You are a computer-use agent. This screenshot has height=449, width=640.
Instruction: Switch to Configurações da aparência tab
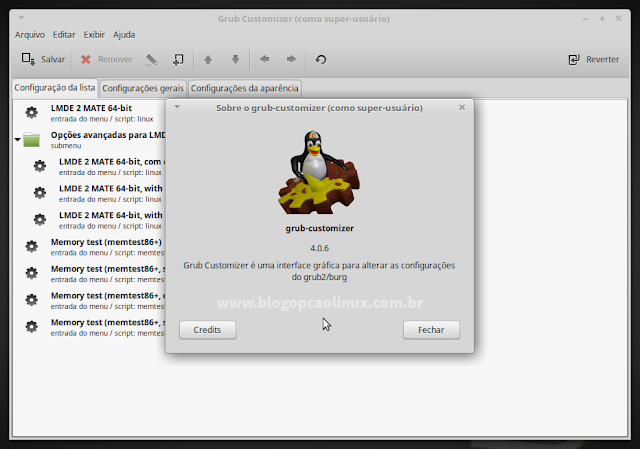(x=245, y=88)
